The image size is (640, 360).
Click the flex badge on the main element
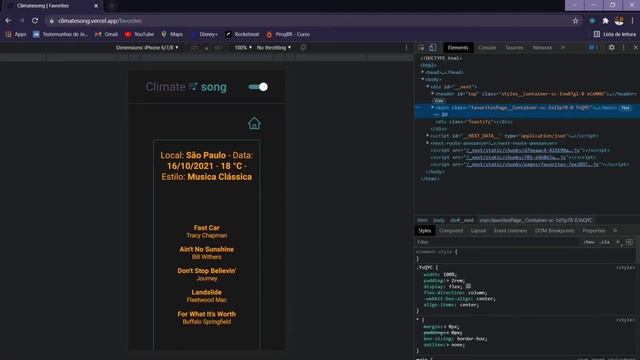(x=626, y=108)
